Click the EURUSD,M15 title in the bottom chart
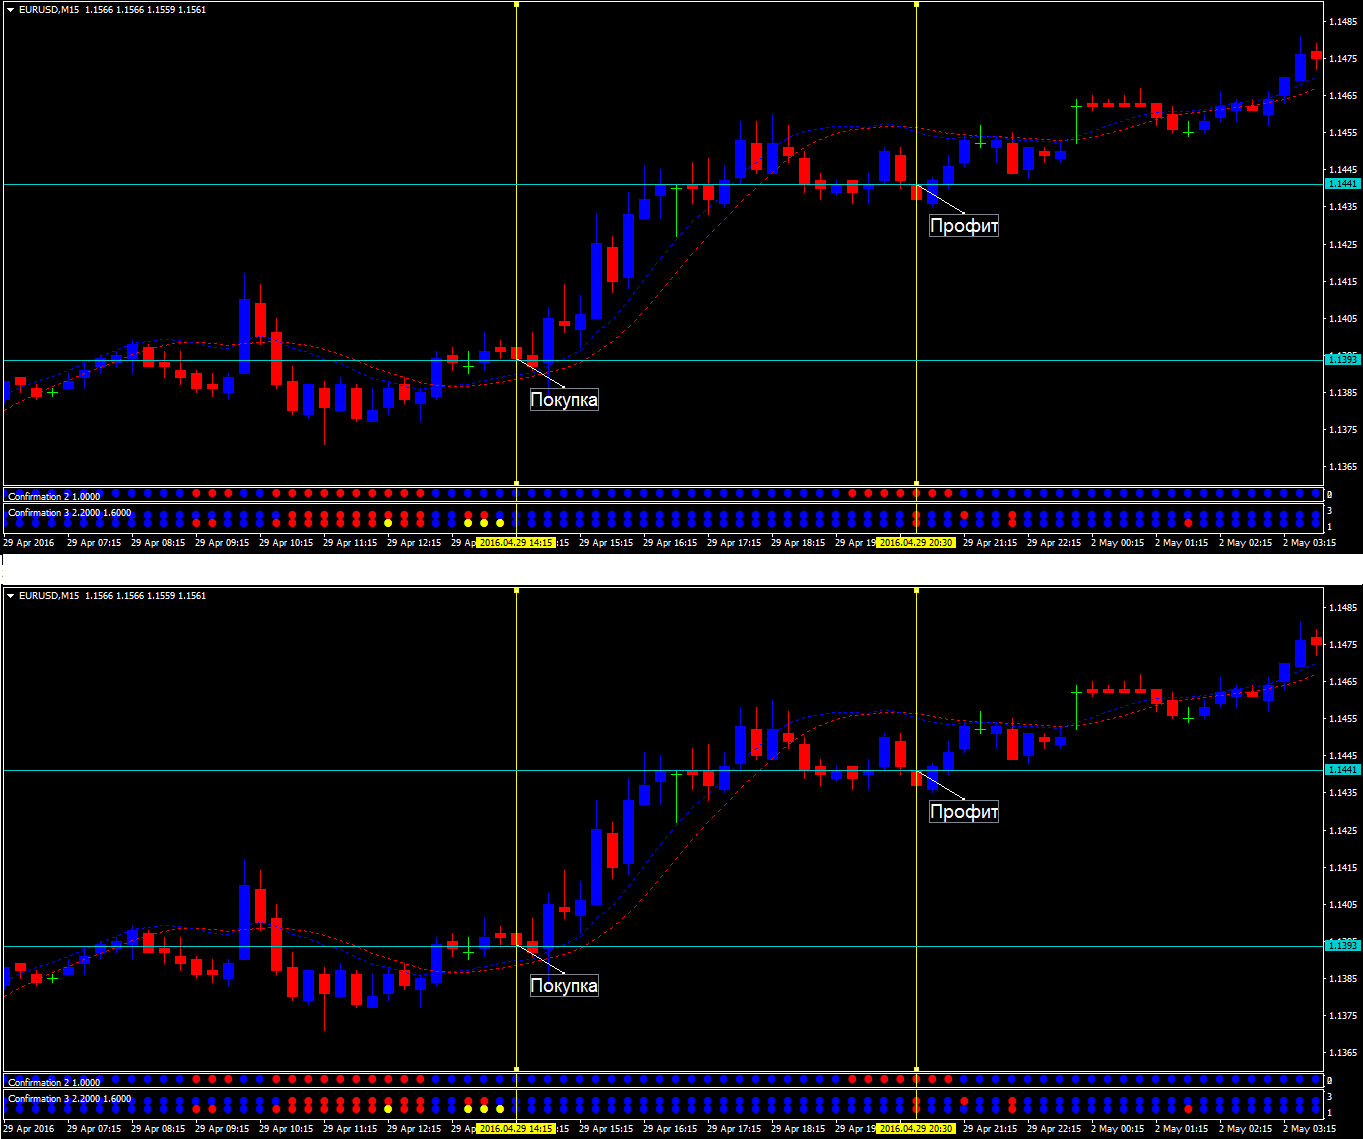Image resolution: width=1363 pixels, height=1139 pixels. 50,596
